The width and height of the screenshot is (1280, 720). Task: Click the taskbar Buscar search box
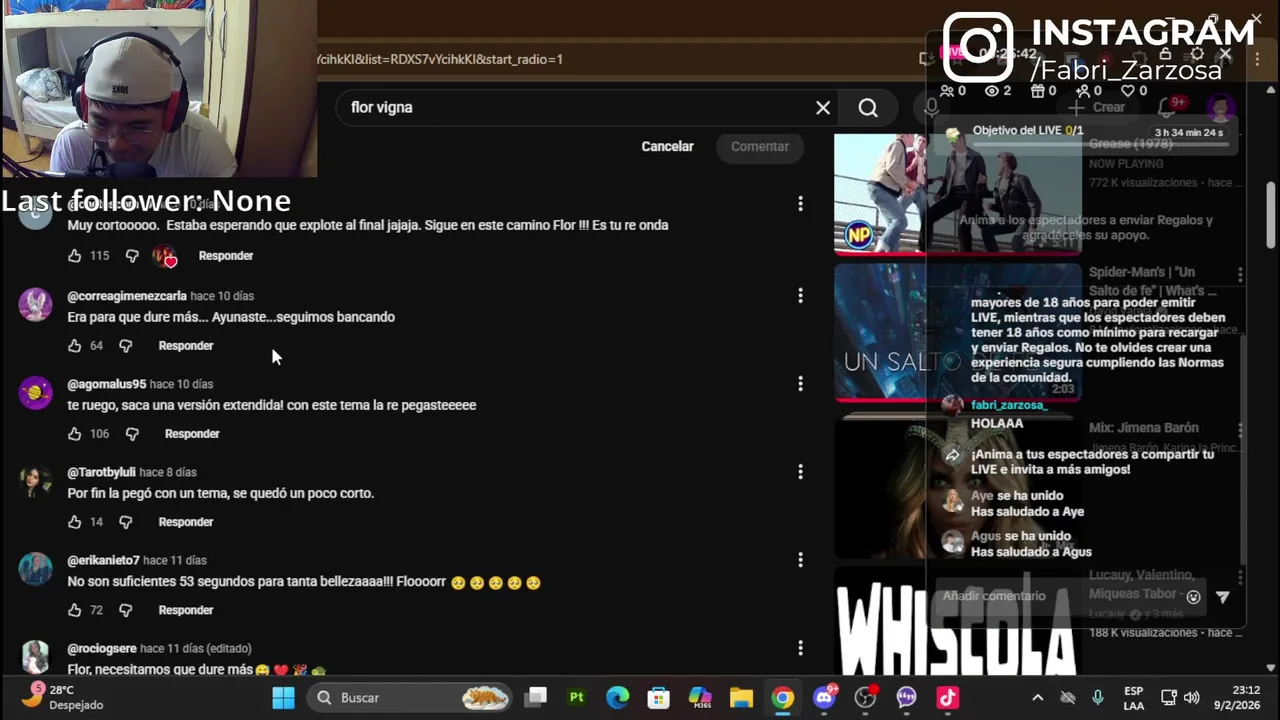[x=410, y=698]
